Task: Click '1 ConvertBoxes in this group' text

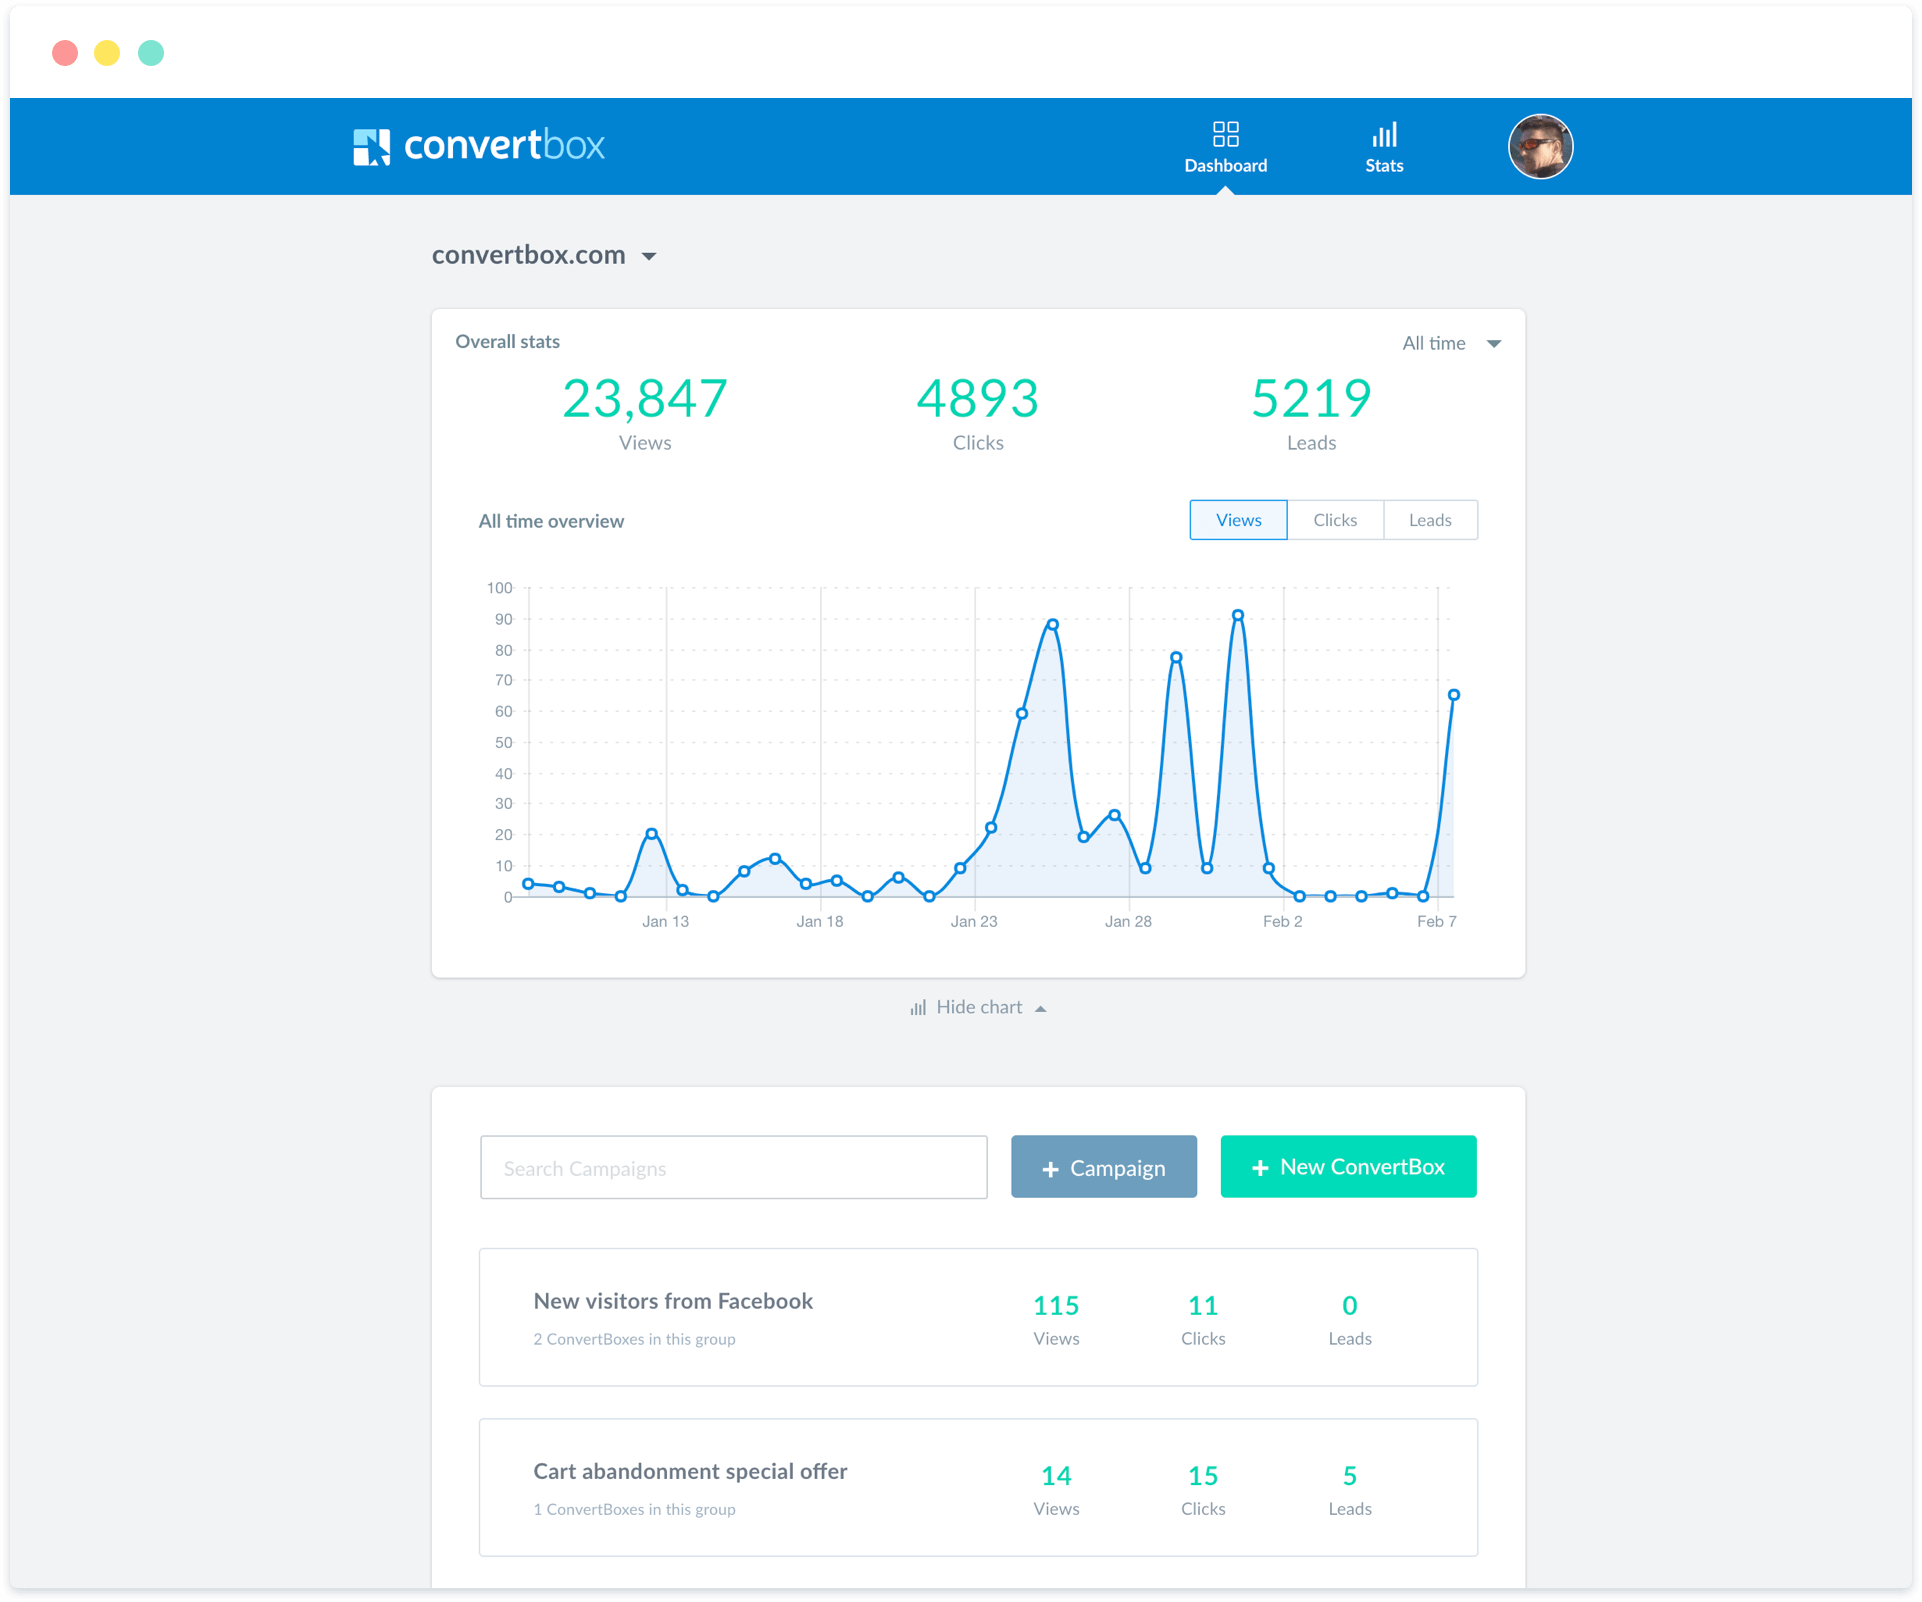Action: (634, 1509)
